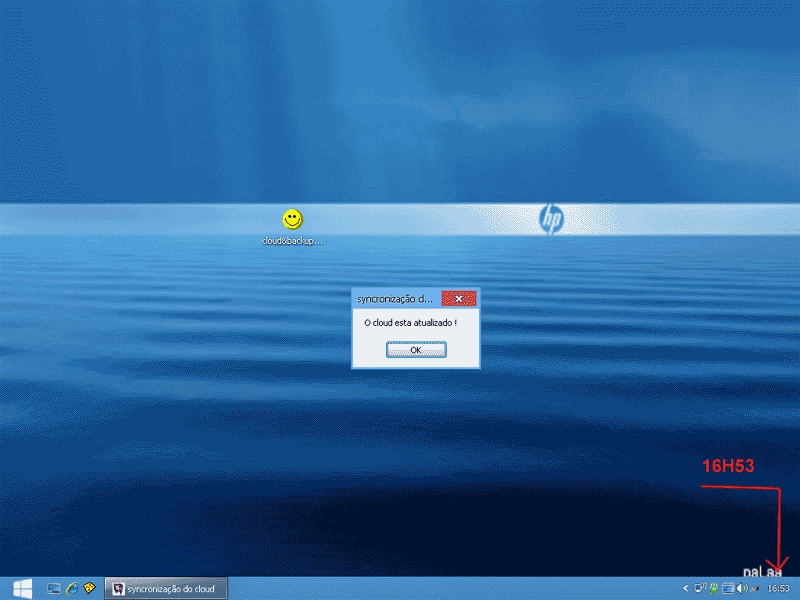Open the speaker volume tray icon
Image resolution: width=800 pixels, height=600 pixels.
tap(742, 588)
